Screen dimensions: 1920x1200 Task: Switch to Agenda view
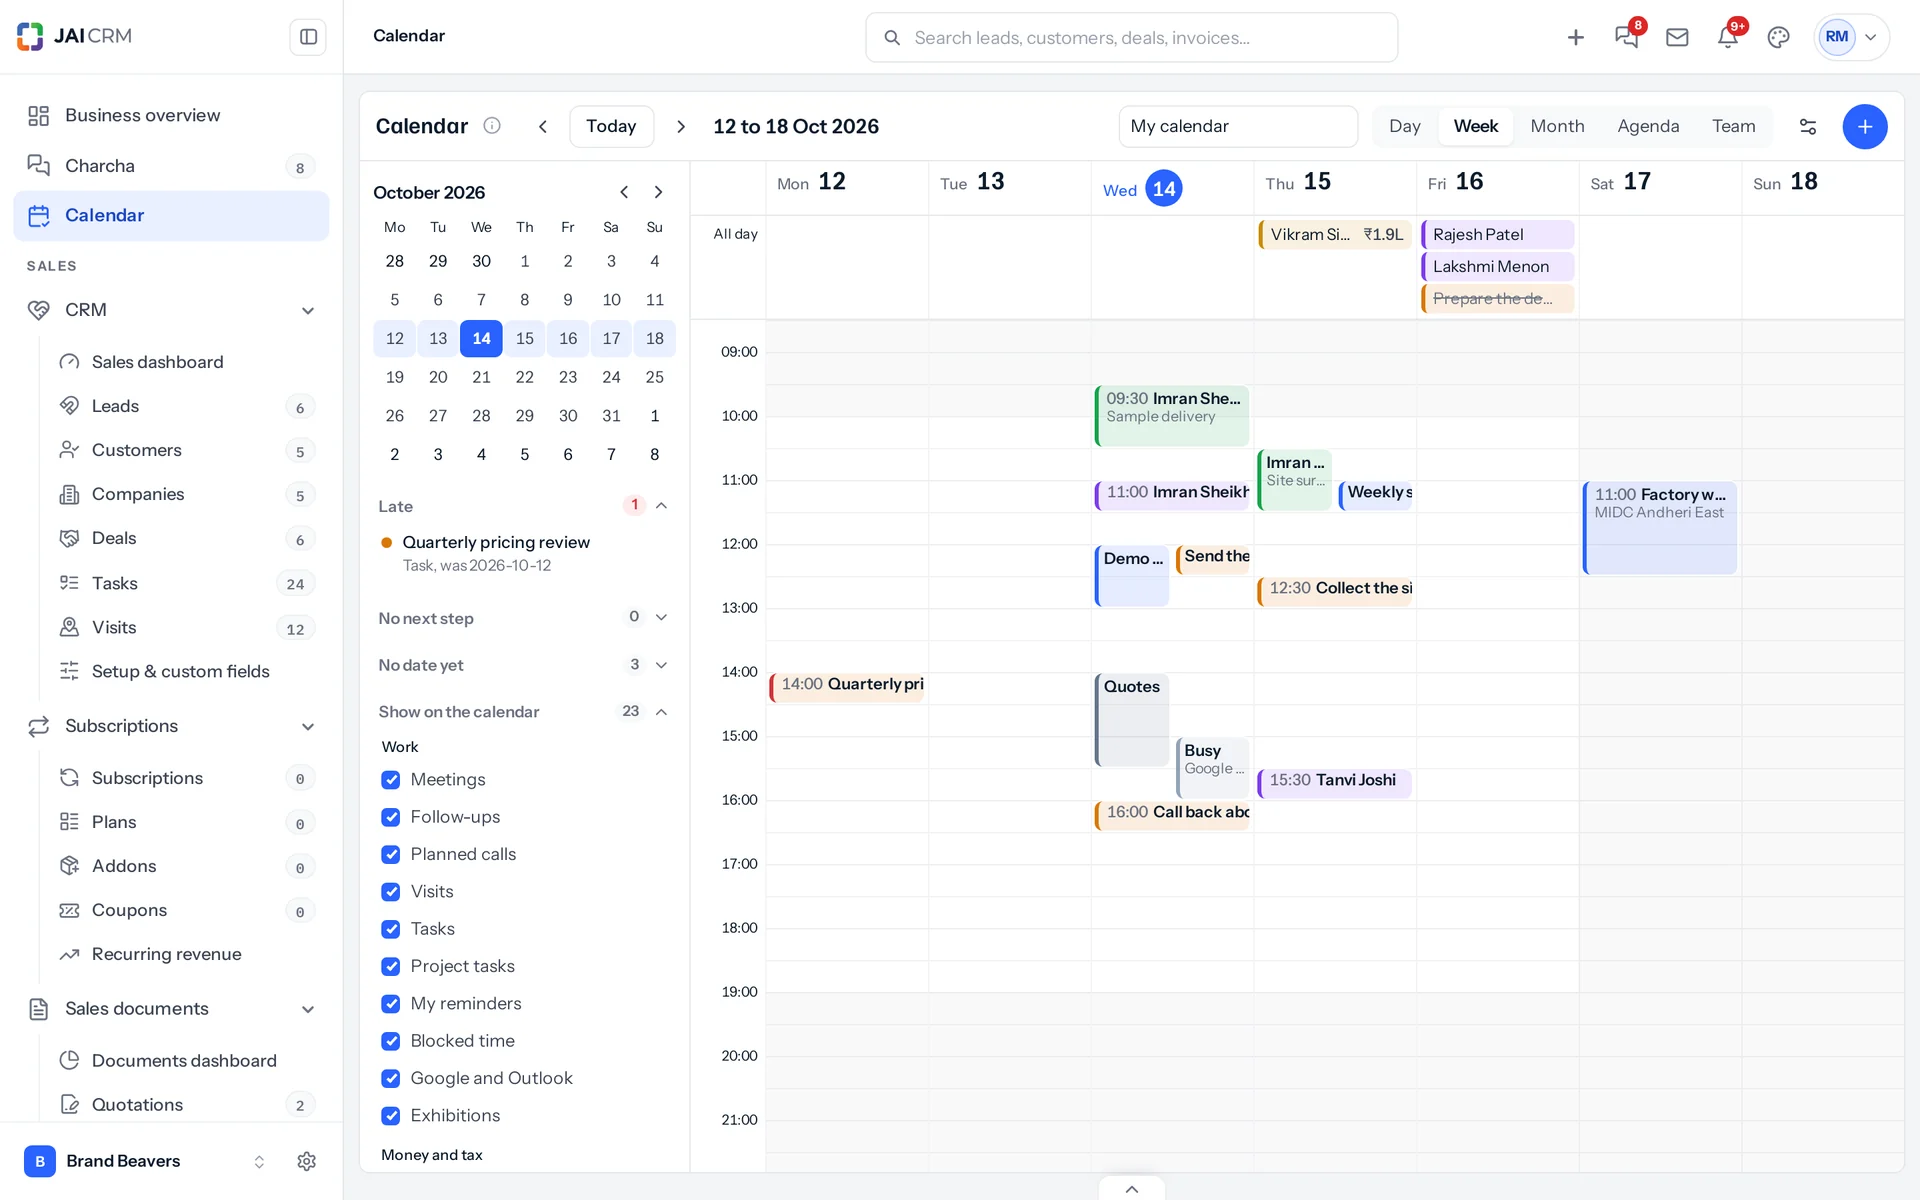1648,126
